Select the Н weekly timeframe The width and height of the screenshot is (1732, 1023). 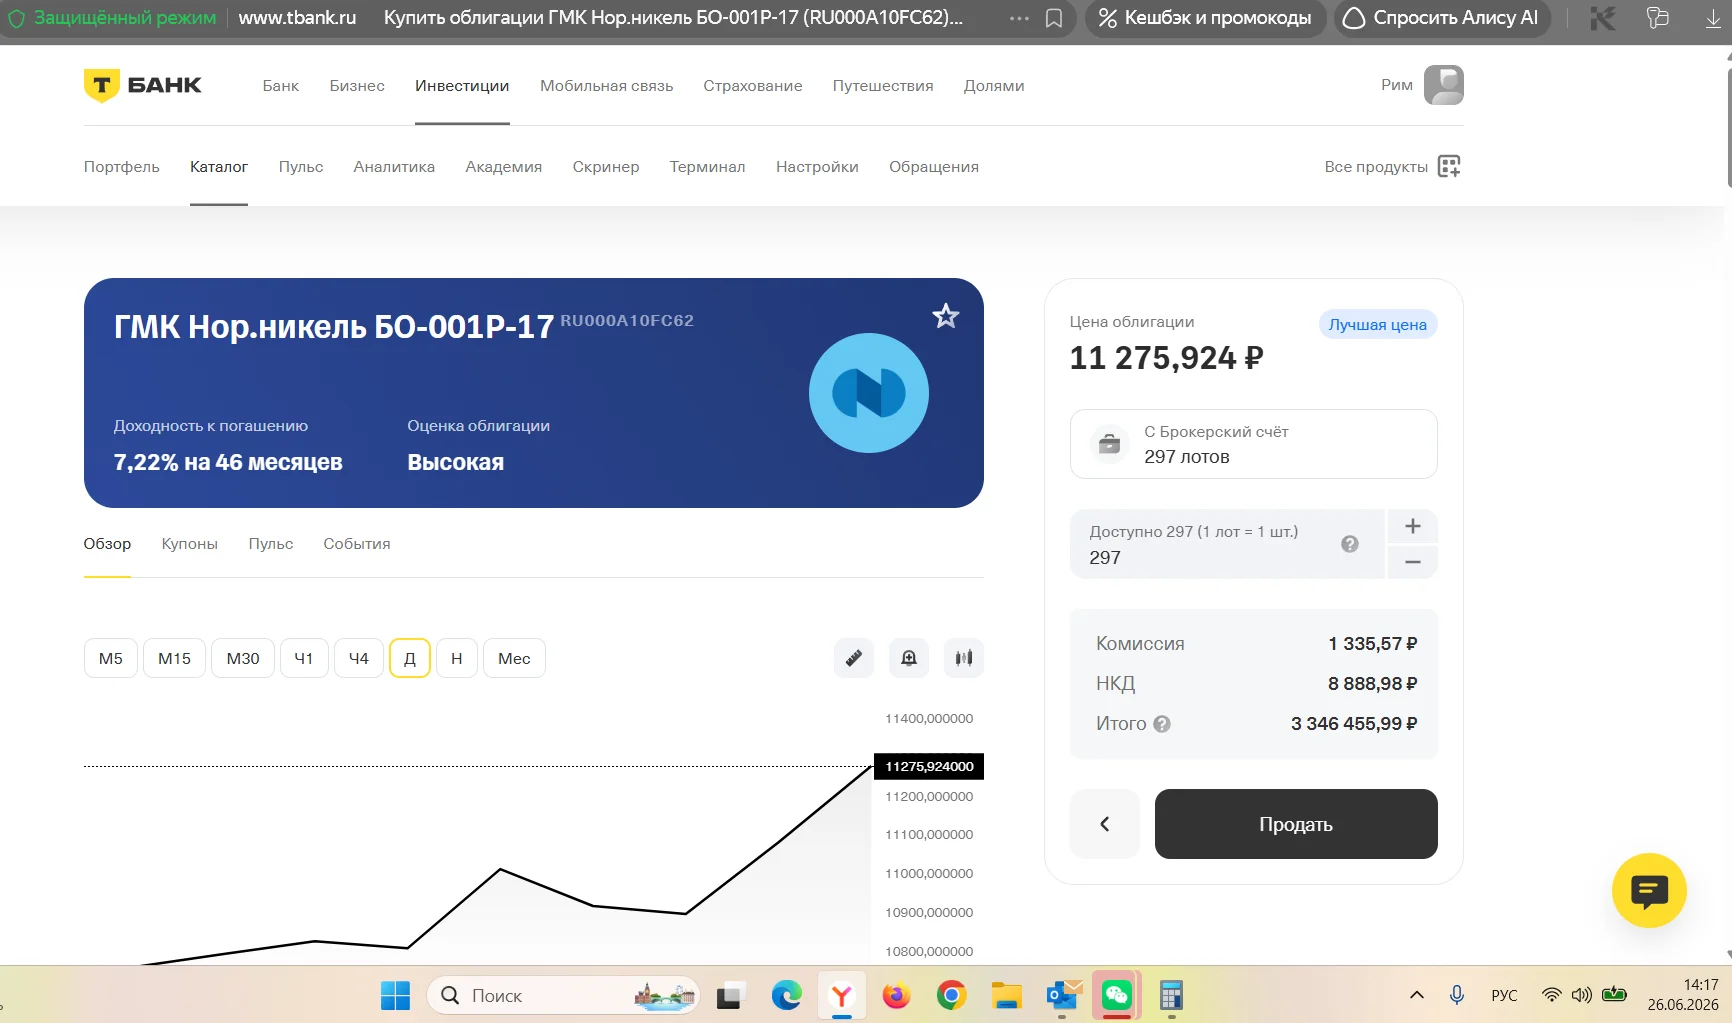pyautogui.click(x=457, y=658)
